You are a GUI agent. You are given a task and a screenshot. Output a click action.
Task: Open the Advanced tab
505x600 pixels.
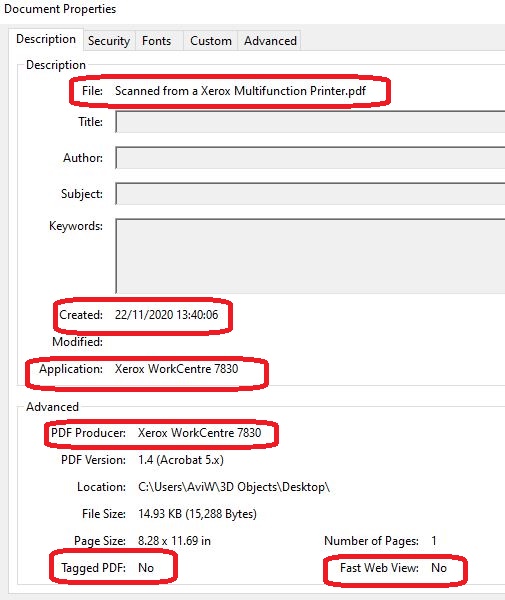click(x=270, y=41)
